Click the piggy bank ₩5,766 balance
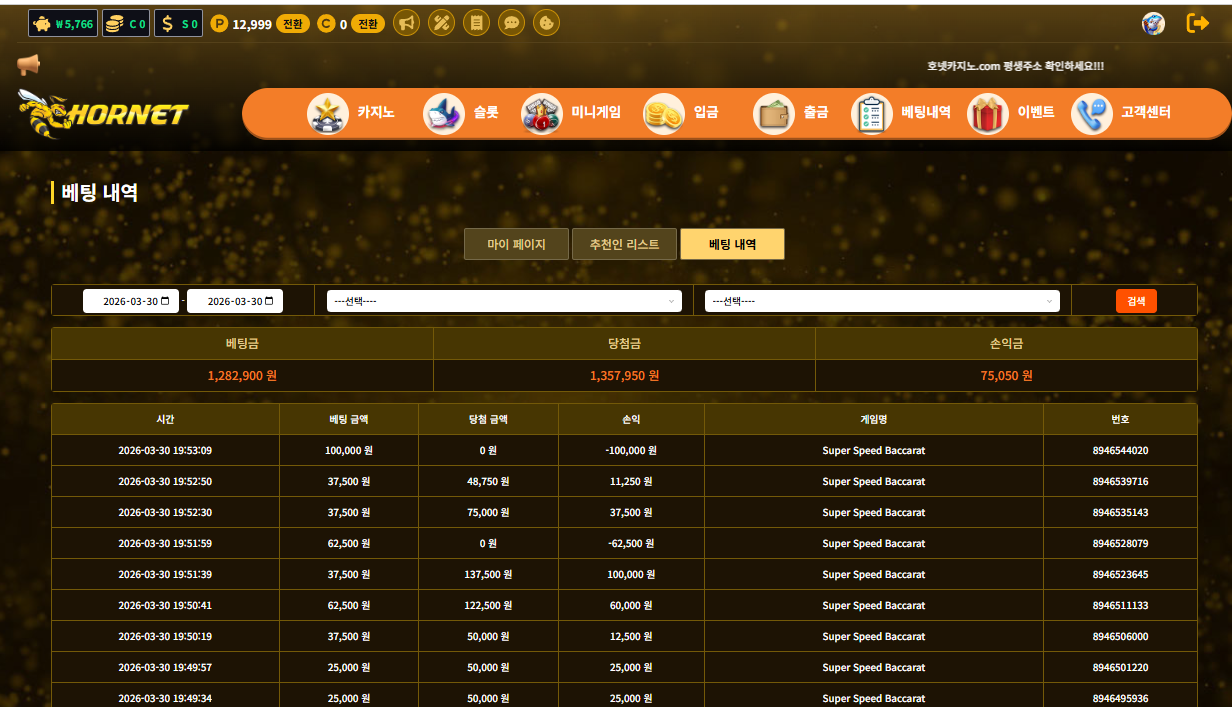 pyautogui.click(x=63, y=23)
